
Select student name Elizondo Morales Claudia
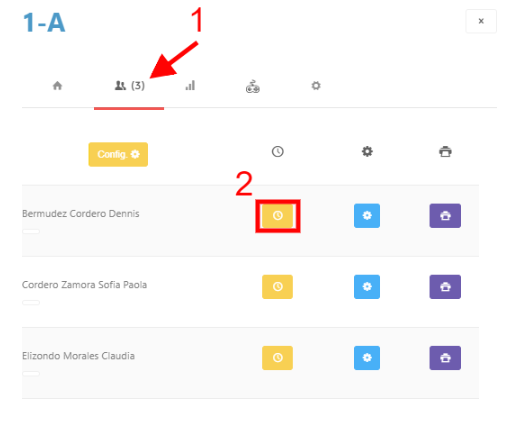click(78, 356)
